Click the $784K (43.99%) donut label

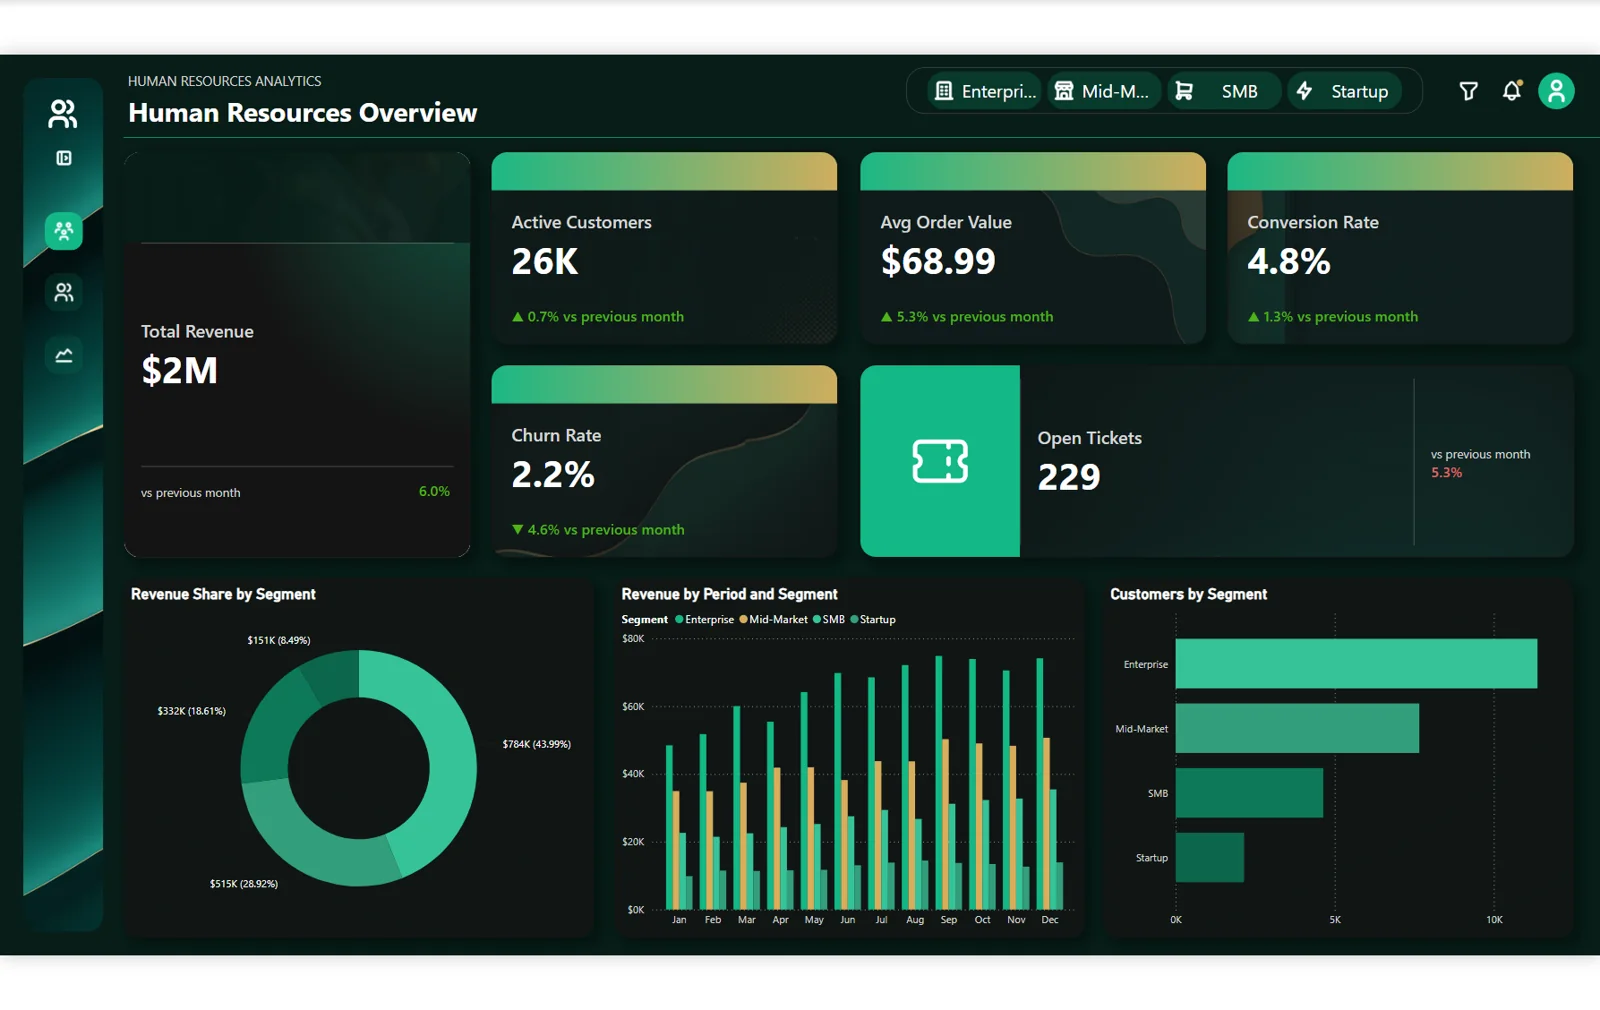537,744
